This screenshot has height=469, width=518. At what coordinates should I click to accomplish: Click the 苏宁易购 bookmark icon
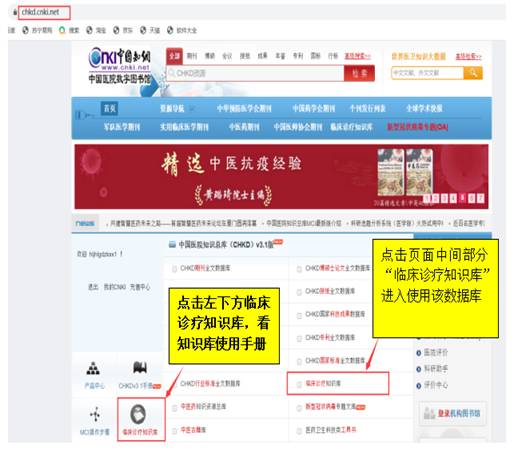25,30
